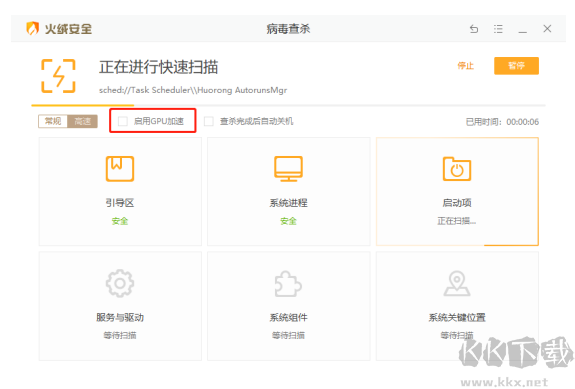Screen dimensions: 575x389
Task: Click the 引导区 boot sector icon
Action: point(120,168)
